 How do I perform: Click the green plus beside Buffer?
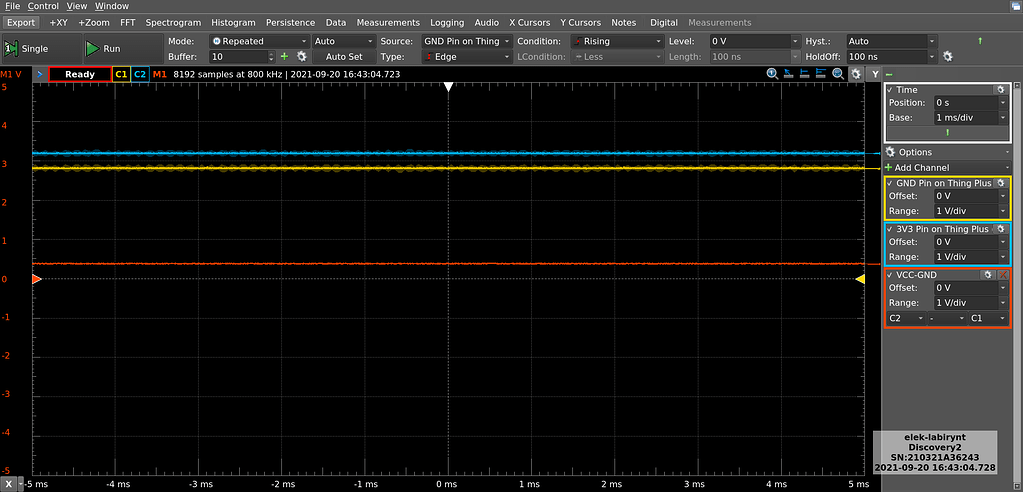(x=284, y=57)
